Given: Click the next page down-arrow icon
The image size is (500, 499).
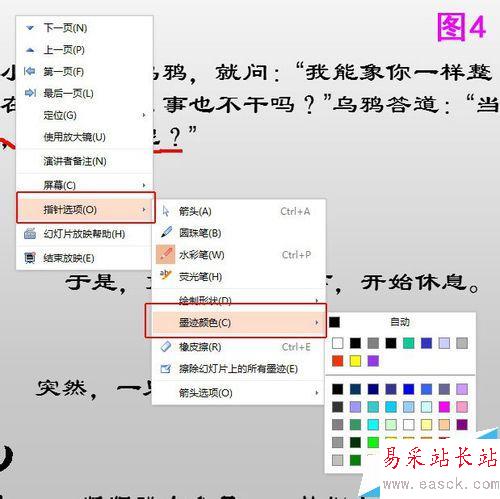Looking at the screenshot, I should (30, 28).
